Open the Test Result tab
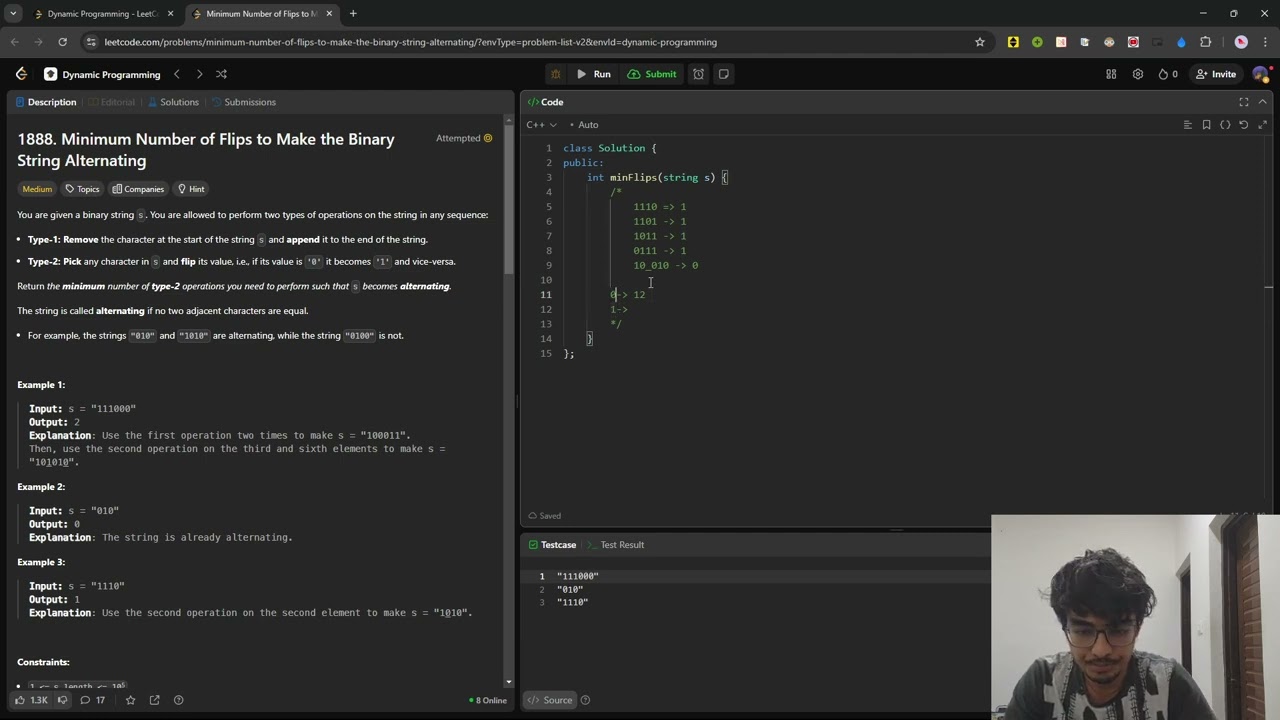This screenshot has height=720, width=1280. [x=615, y=545]
